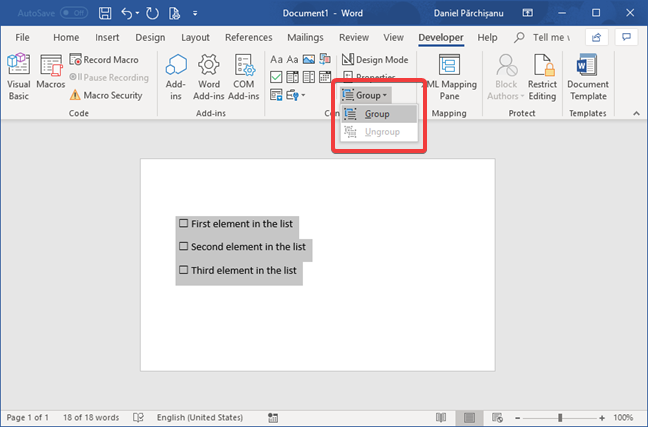
Task: Open Restrict Editing
Action: [542, 77]
